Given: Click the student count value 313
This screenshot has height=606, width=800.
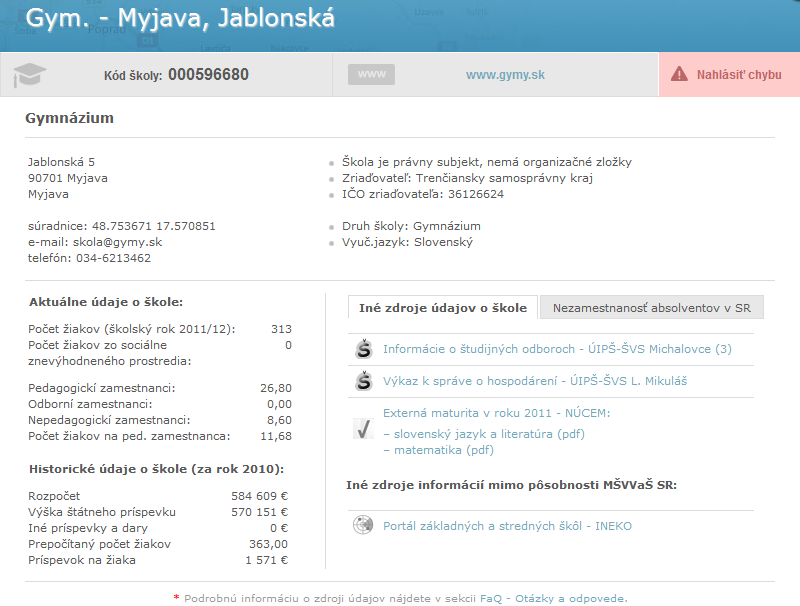Looking at the screenshot, I should coord(281,329).
